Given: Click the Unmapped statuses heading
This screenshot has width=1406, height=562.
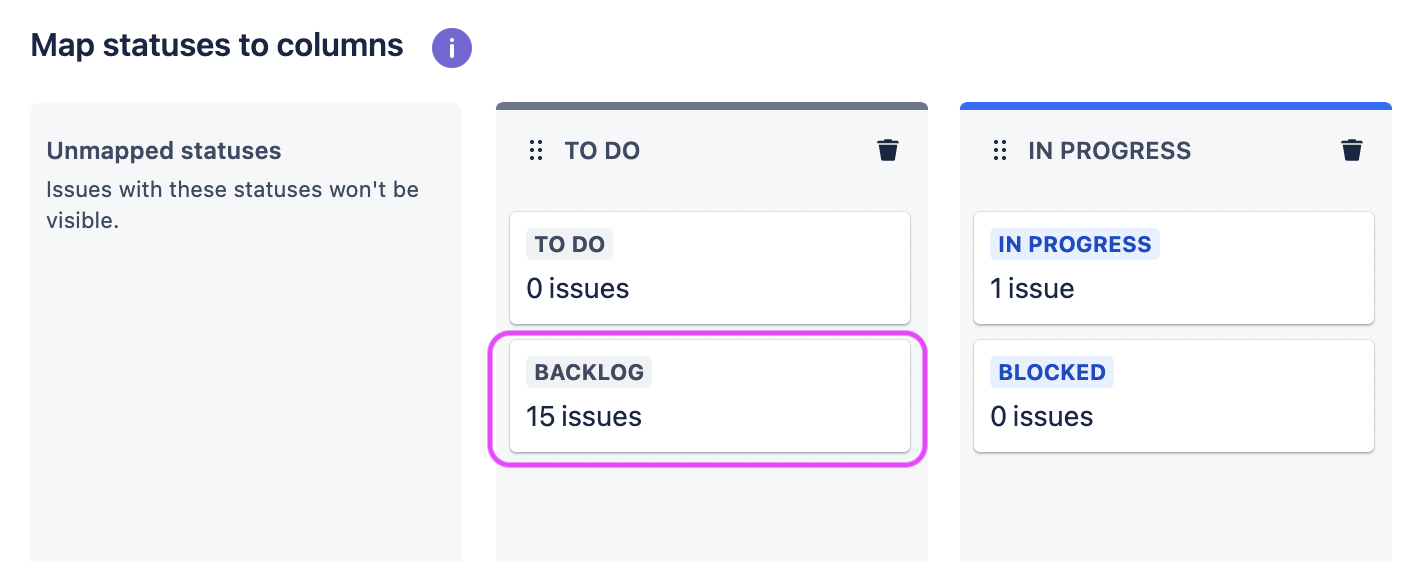Looking at the screenshot, I should click(164, 151).
